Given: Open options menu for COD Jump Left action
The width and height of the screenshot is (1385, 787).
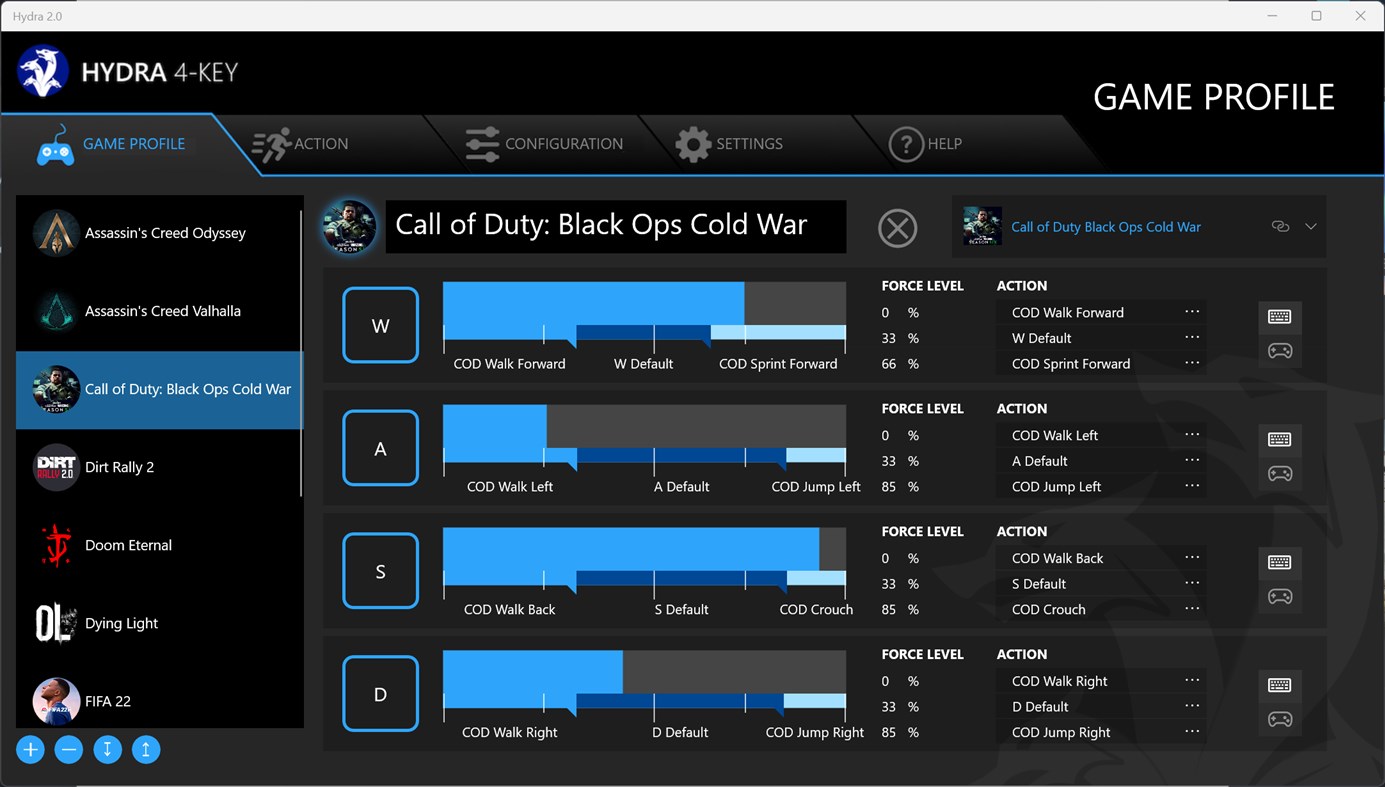Looking at the screenshot, I should (x=1190, y=486).
